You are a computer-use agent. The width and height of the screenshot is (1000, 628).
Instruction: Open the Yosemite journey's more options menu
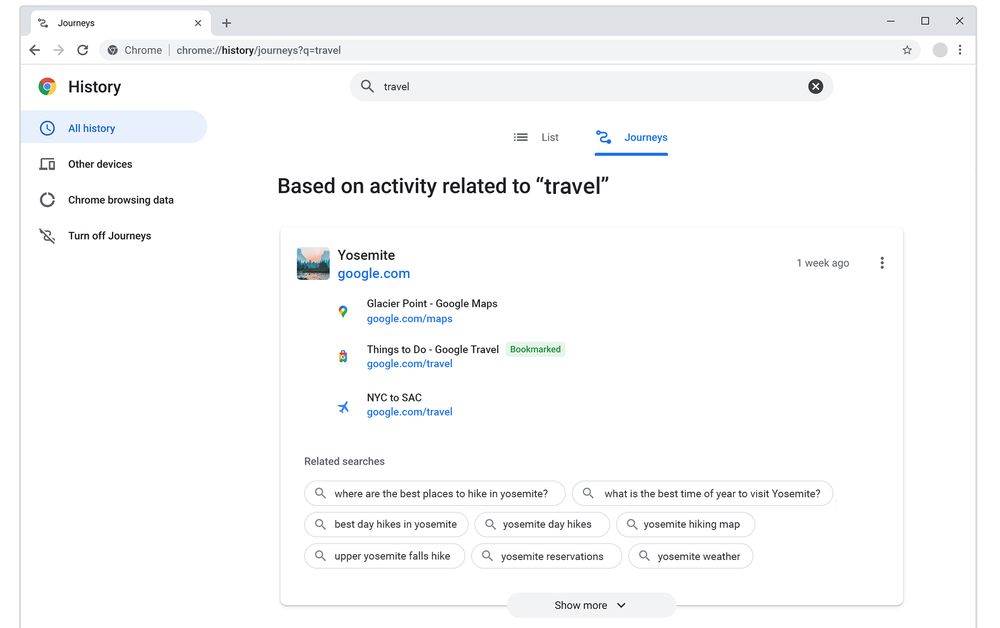881,263
